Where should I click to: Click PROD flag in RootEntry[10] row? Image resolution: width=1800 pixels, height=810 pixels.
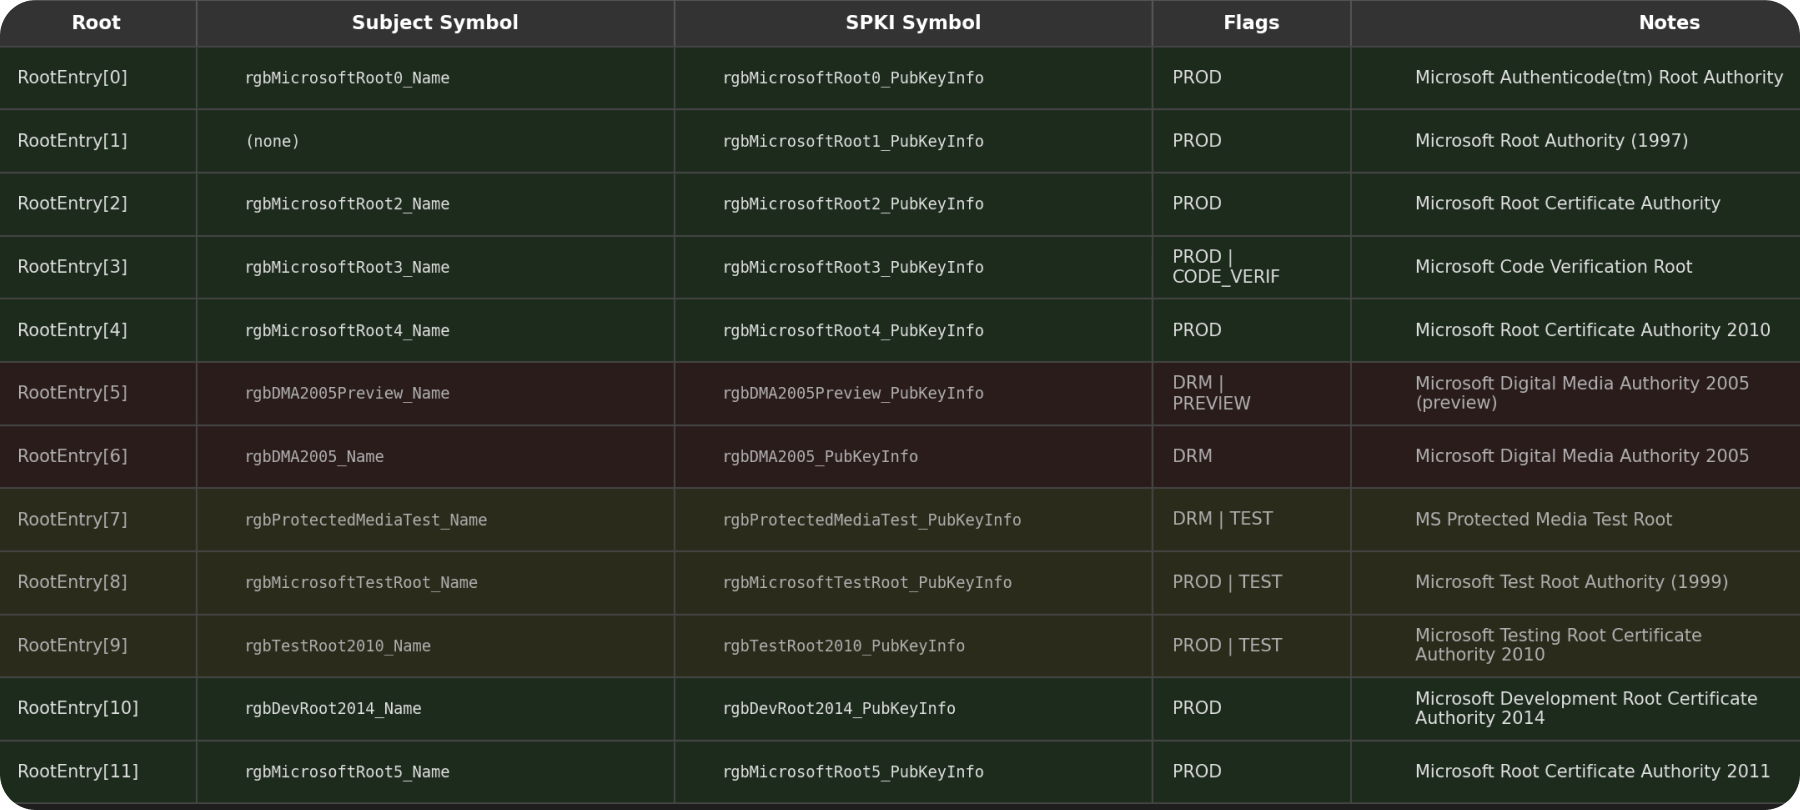tap(1197, 708)
